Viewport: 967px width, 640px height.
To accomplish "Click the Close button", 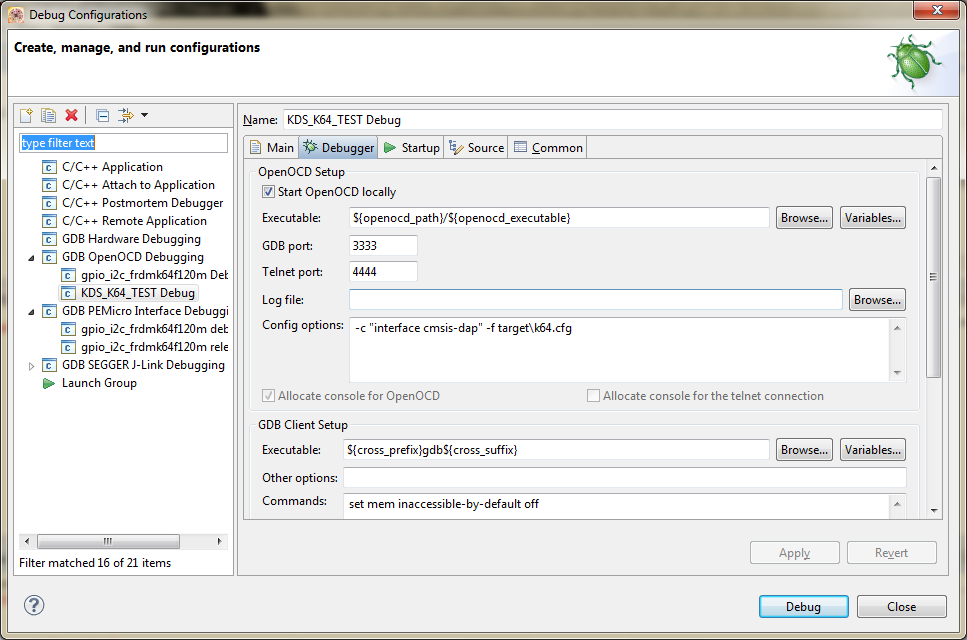I will tap(902, 607).
